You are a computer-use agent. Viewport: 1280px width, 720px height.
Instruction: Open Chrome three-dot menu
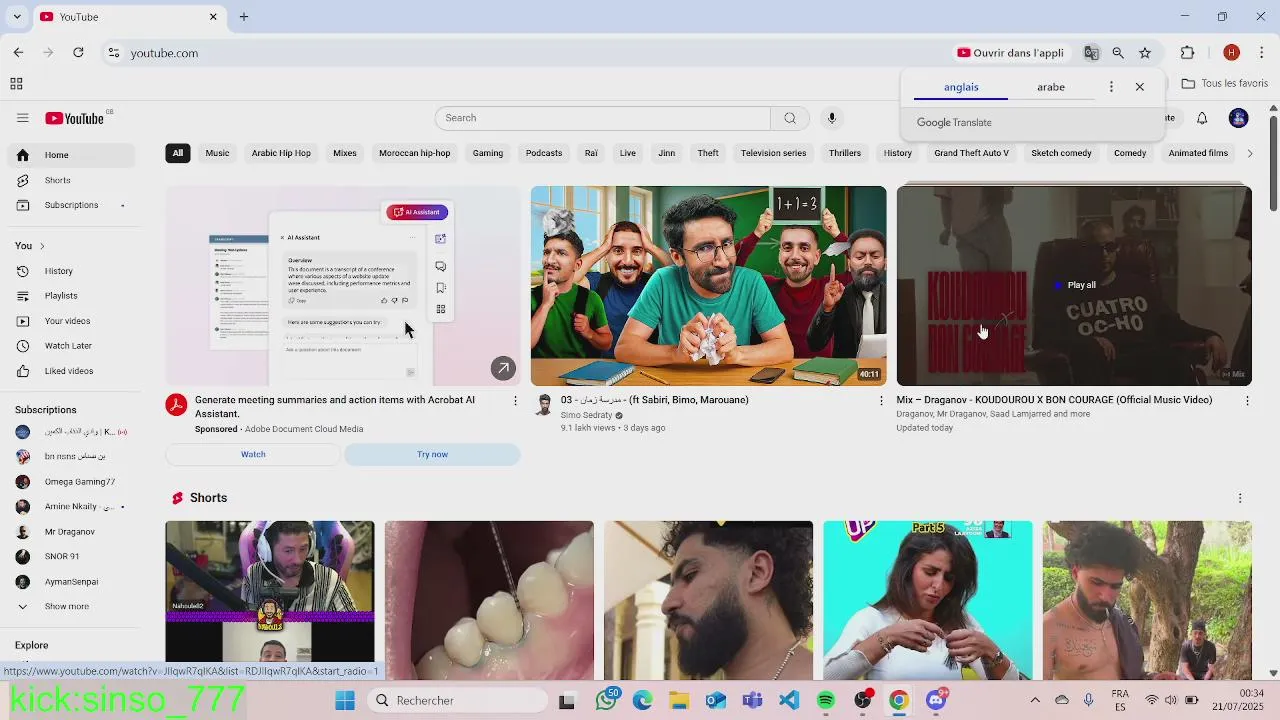1262,53
